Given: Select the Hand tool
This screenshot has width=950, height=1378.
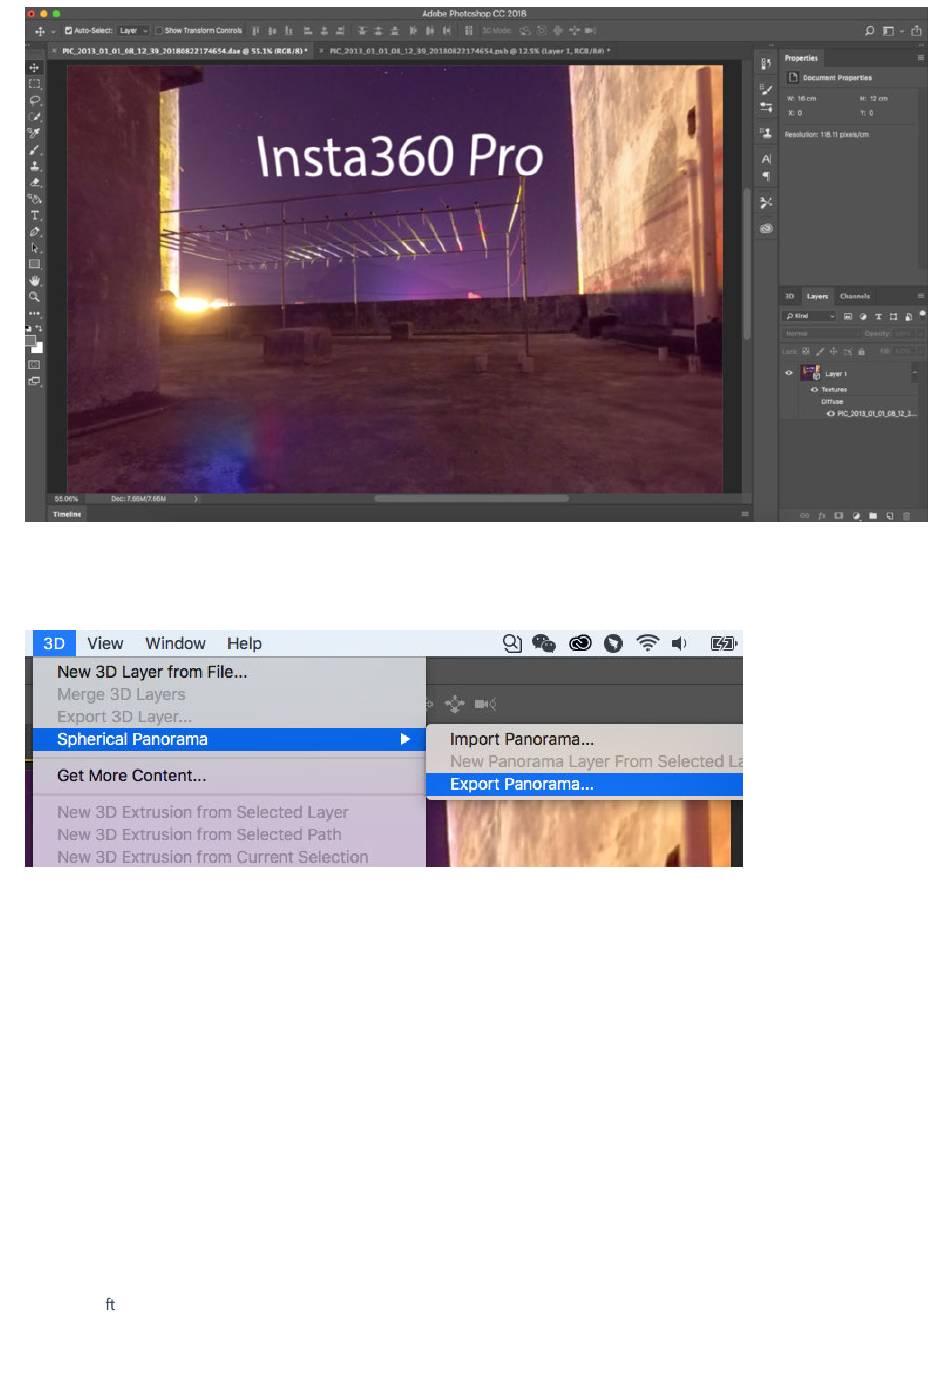Looking at the screenshot, I should 35,281.
